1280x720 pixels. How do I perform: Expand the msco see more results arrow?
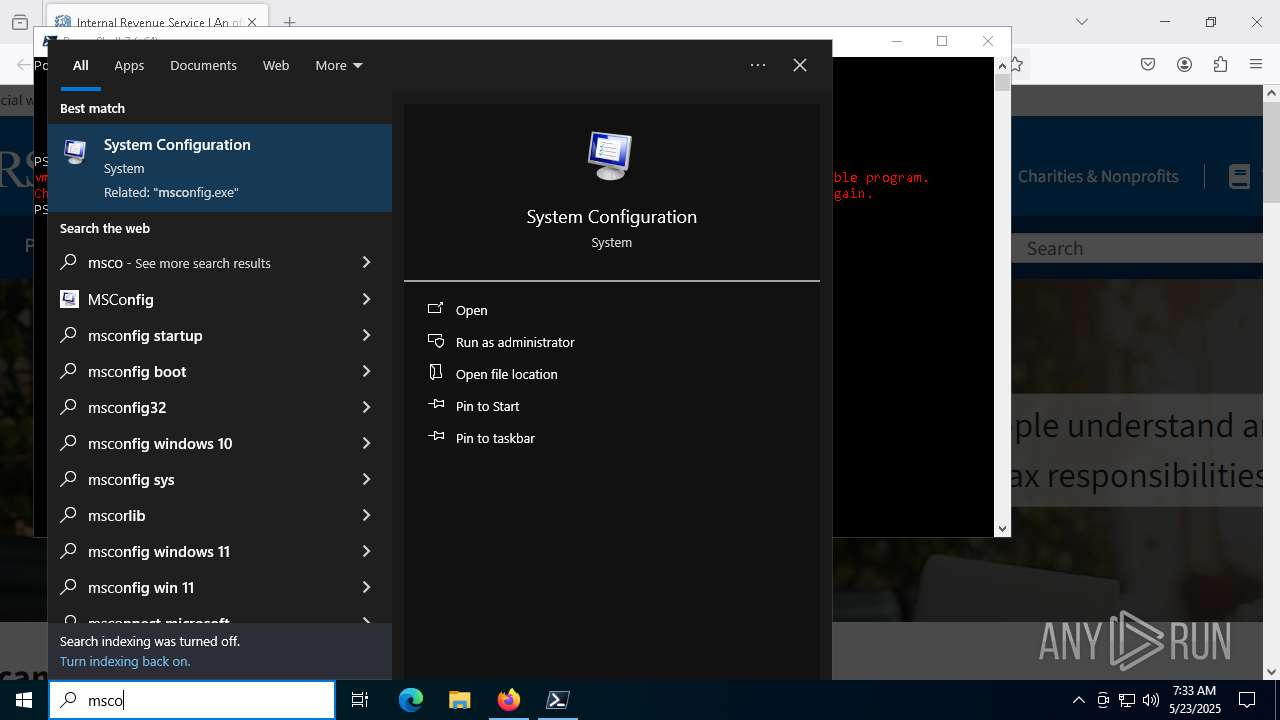pyautogui.click(x=366, y=263)
